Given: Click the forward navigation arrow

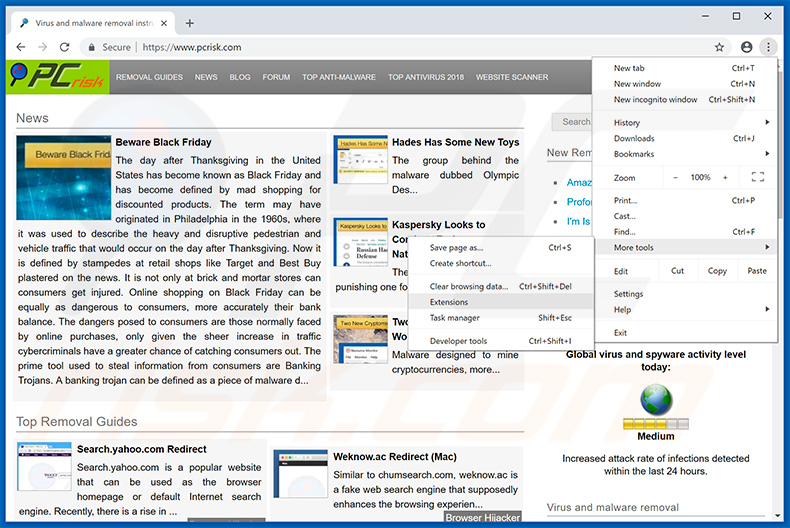Looking at the screenshot, I should (42, 47).
